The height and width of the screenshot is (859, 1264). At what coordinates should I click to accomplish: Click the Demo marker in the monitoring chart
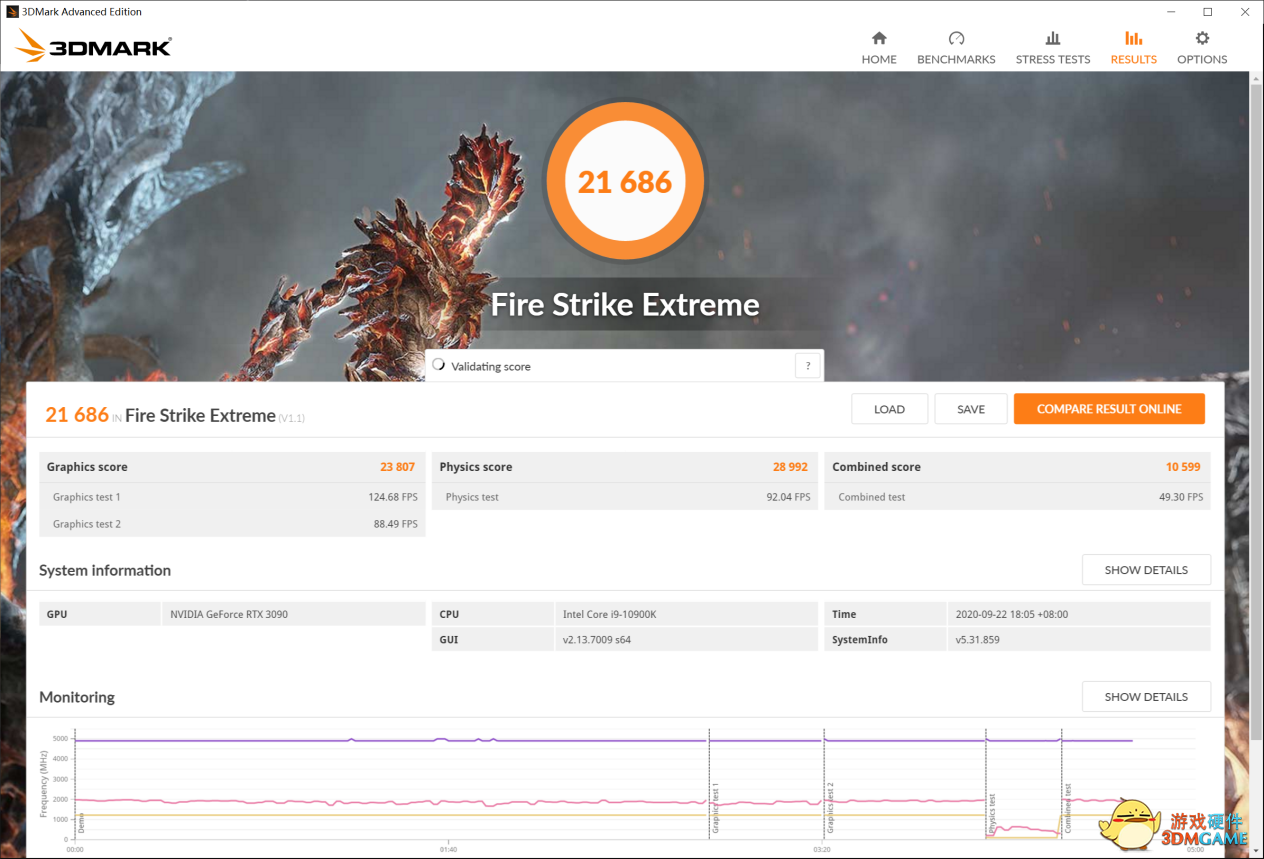coord(81,823)
